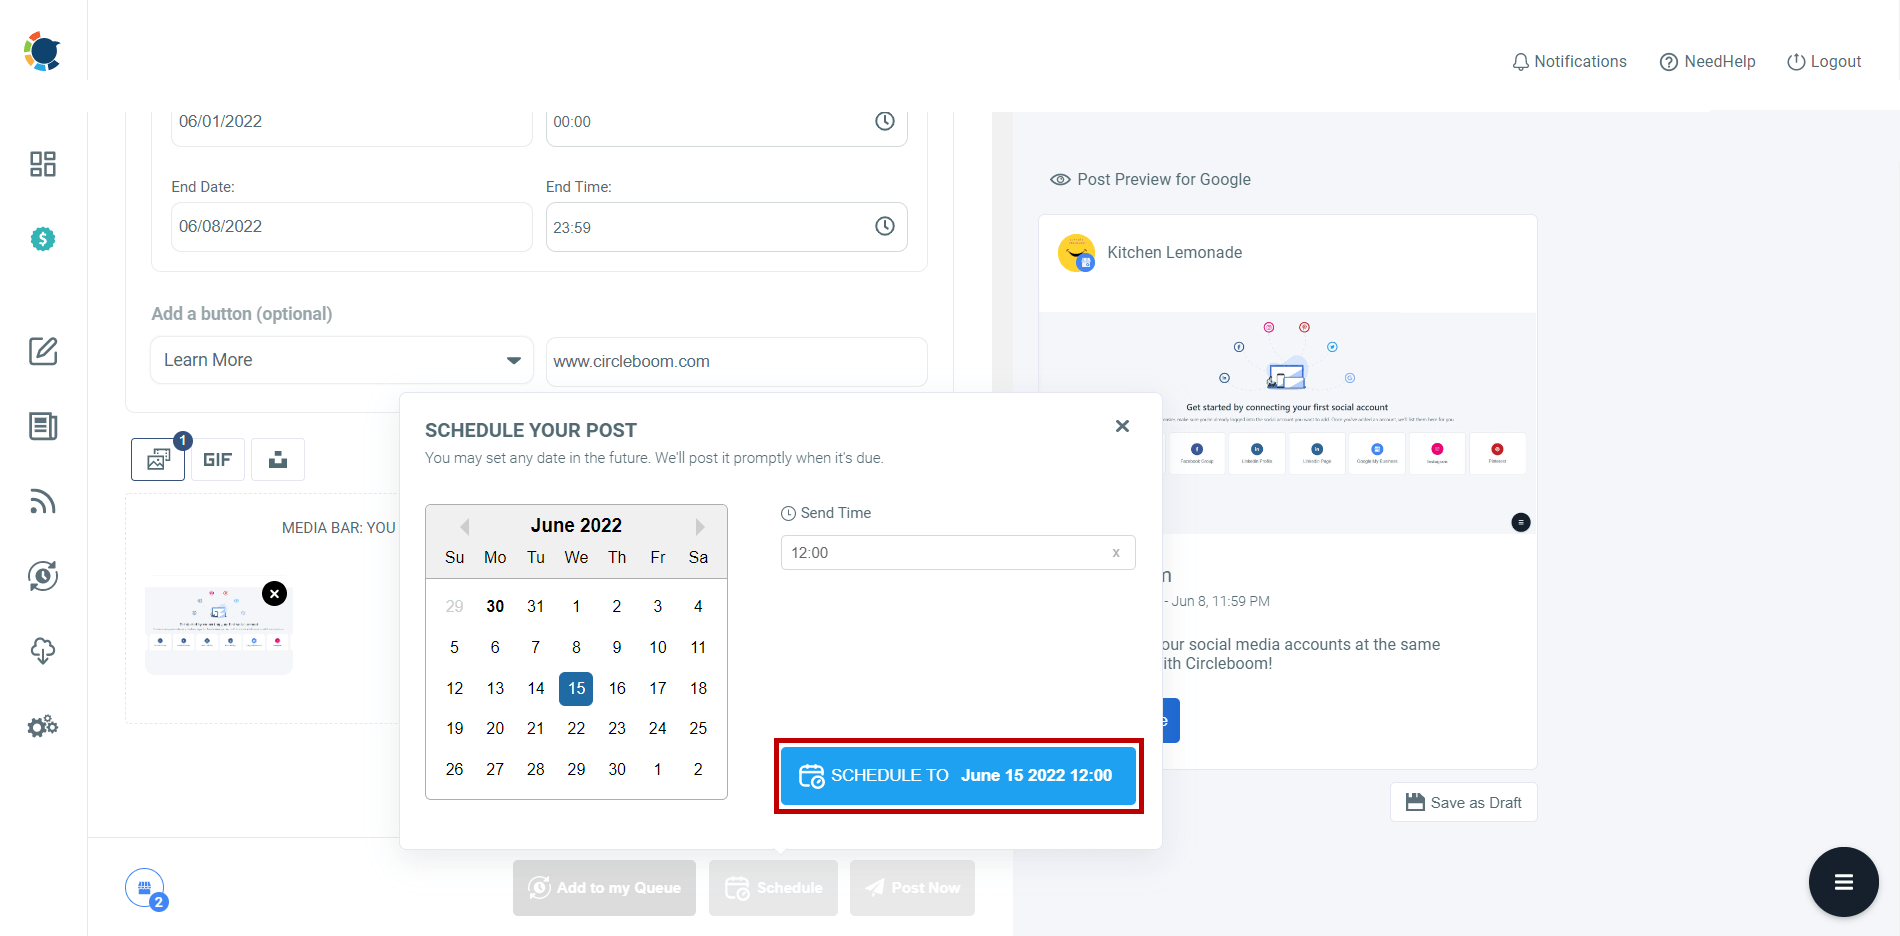Viewport: 1900px width, 936px height.
Task: Clear the 12:00 send time field
Action: click(1115, 552)
